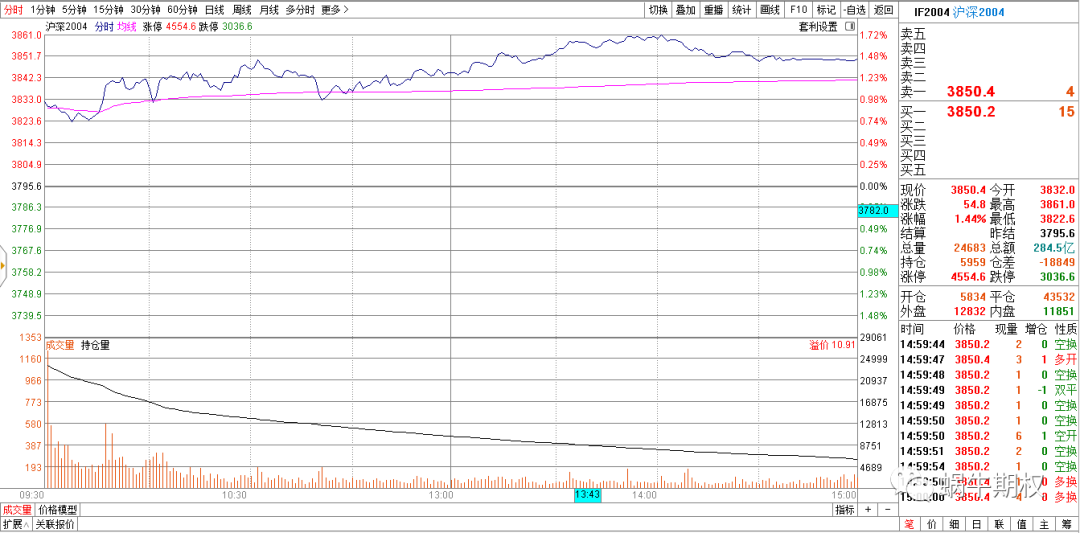
Task: Select the 主 view at the bottom right
Action: (1044, 525)
